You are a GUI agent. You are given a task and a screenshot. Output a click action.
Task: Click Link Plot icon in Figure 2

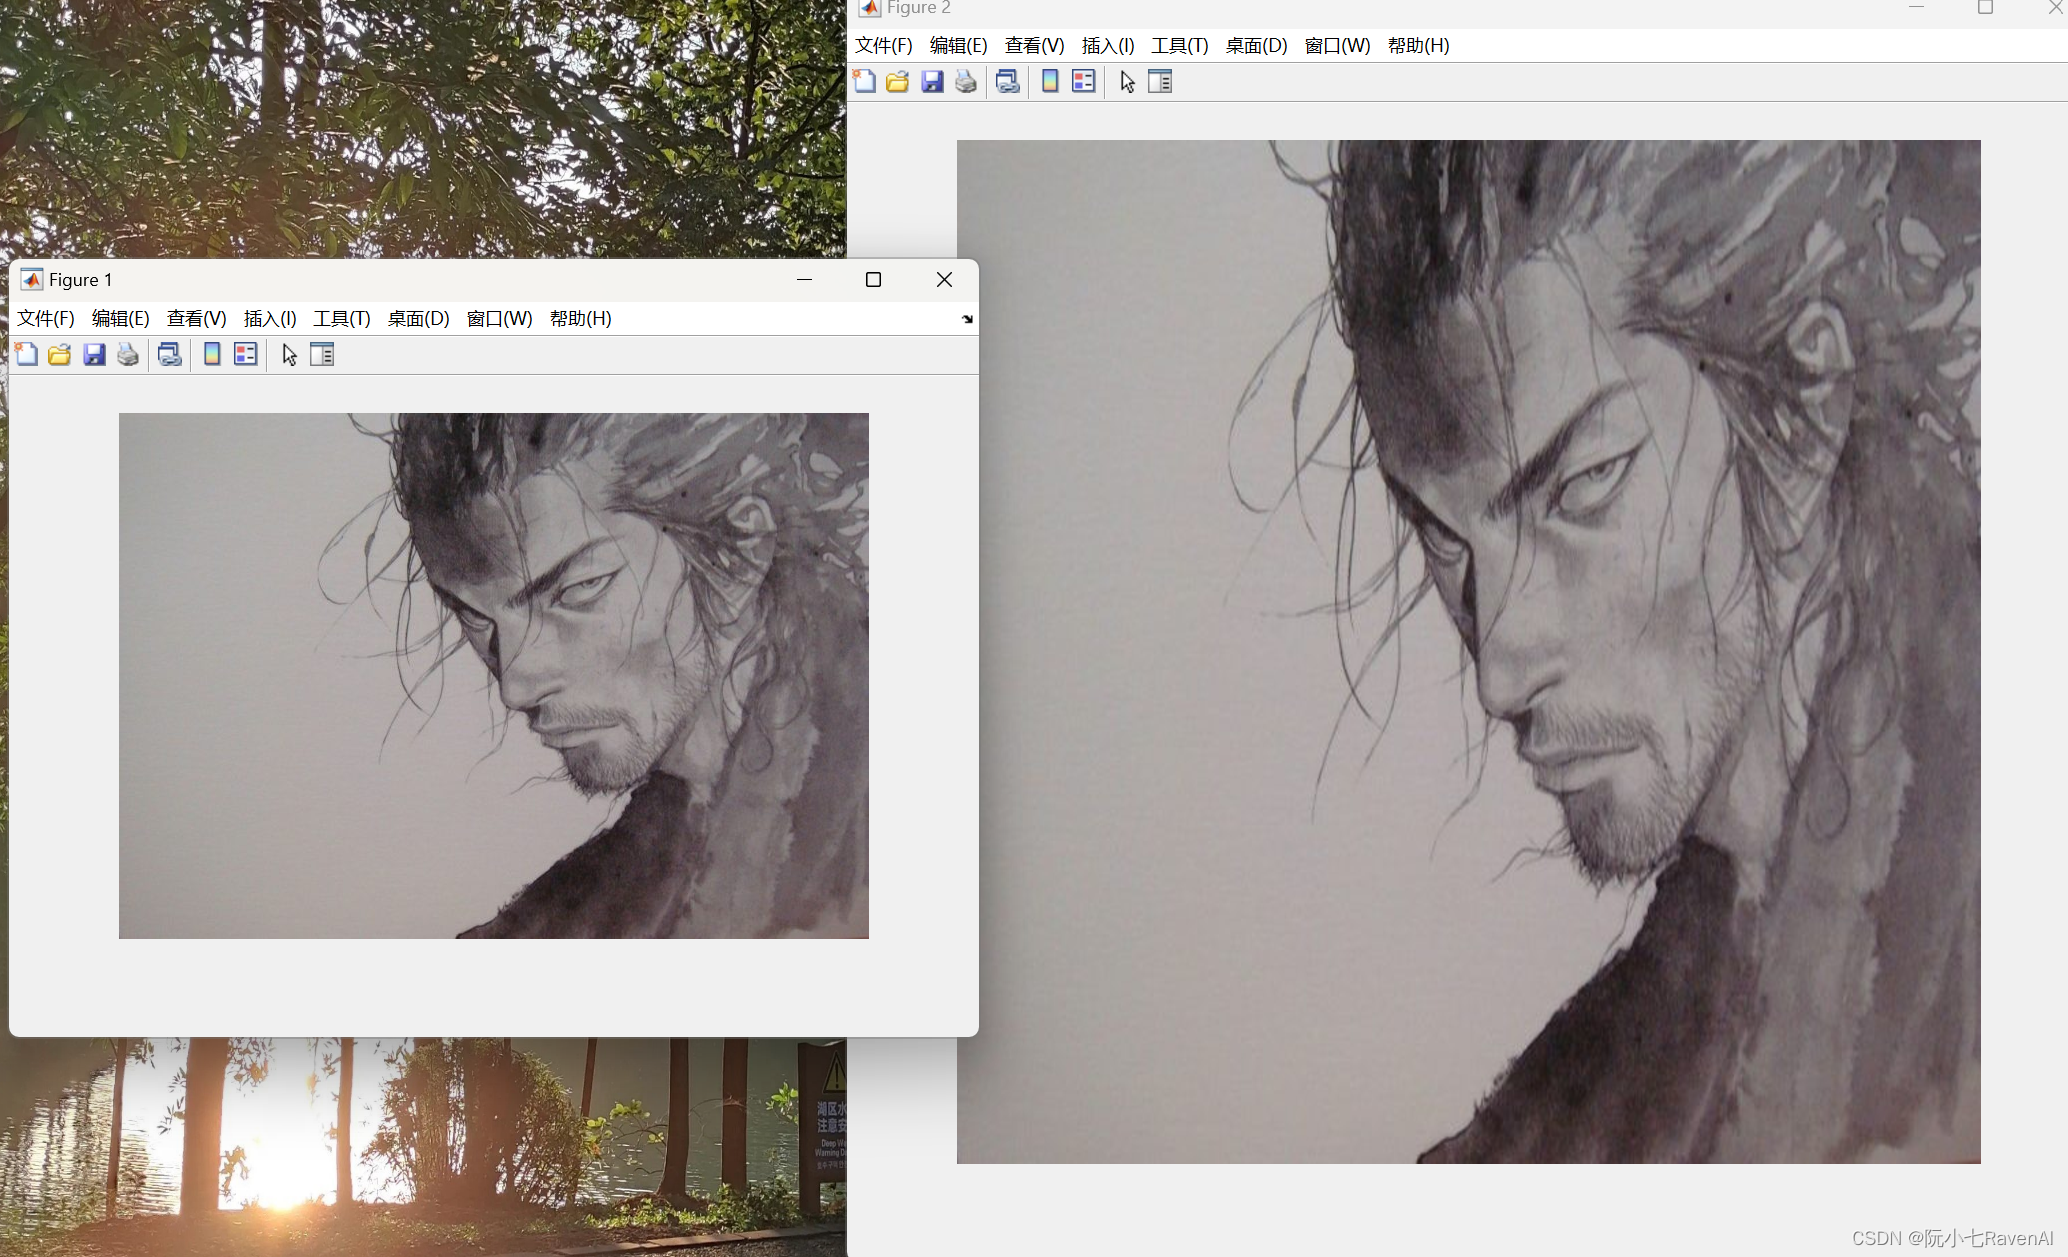tap(1008, 82)
